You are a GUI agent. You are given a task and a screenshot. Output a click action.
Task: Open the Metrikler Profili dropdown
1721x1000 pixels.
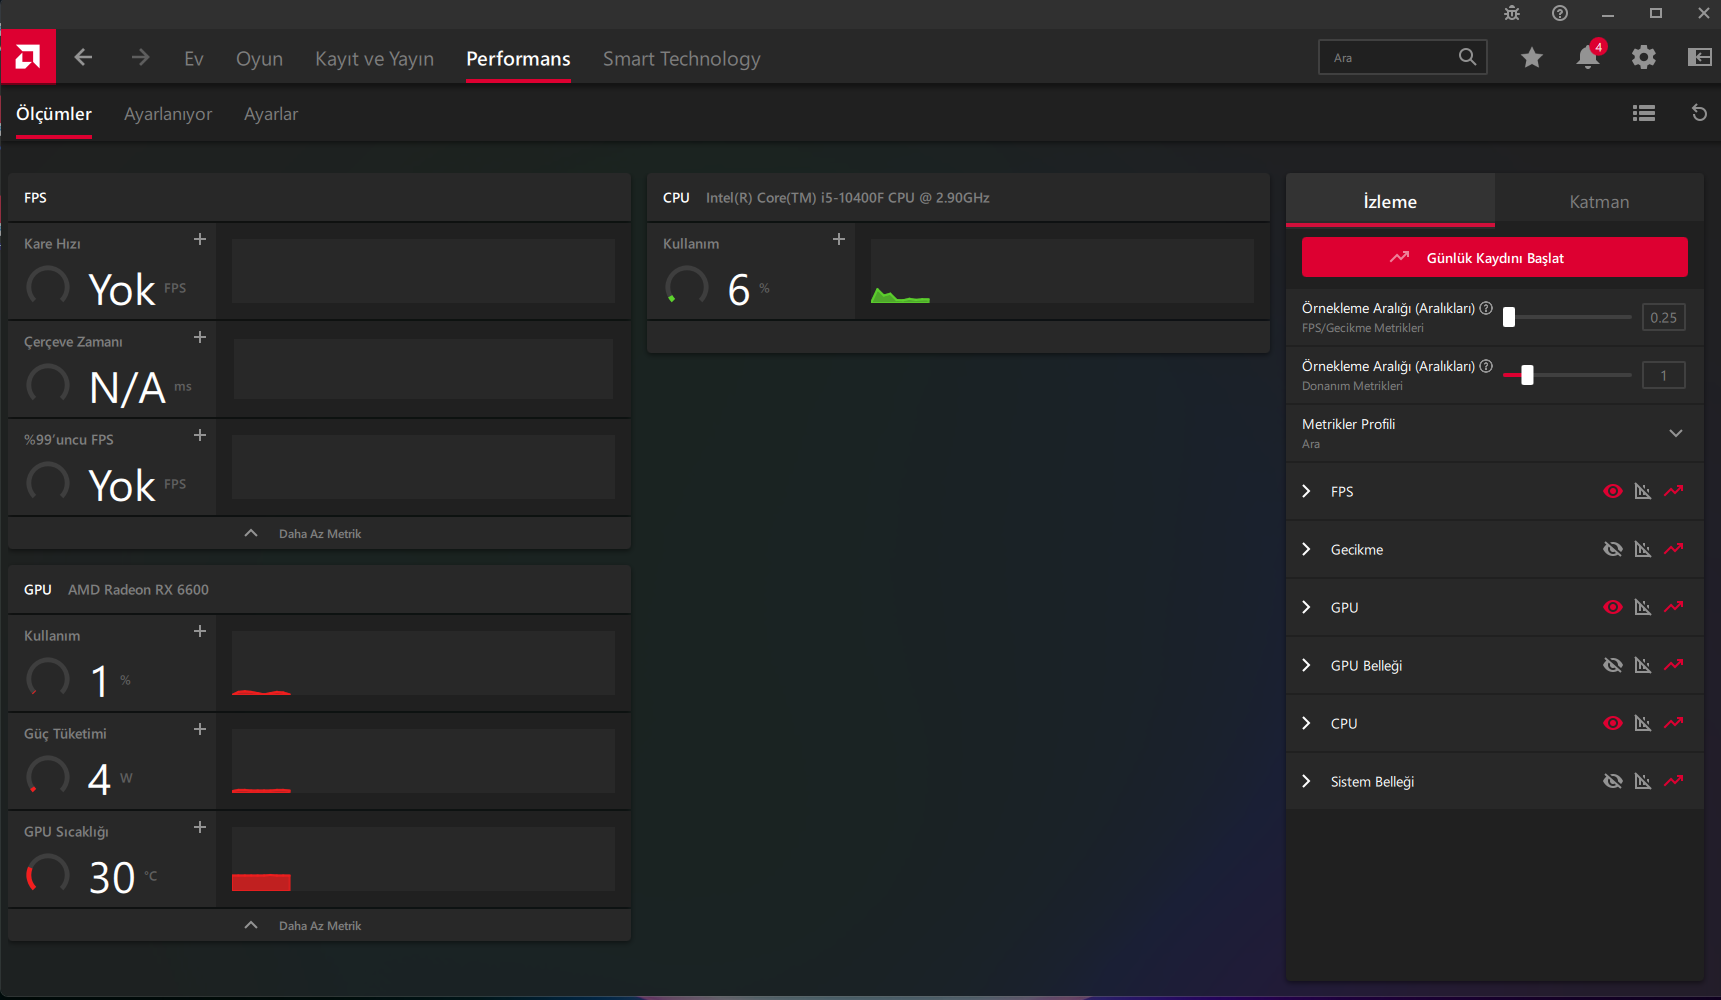tap(1494, 433)
